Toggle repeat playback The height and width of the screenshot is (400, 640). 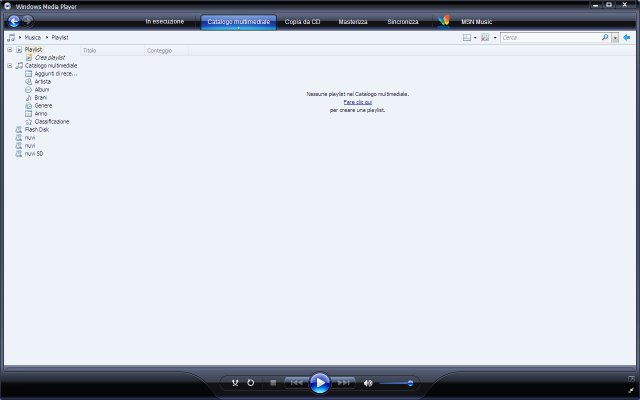coord(250,383)
